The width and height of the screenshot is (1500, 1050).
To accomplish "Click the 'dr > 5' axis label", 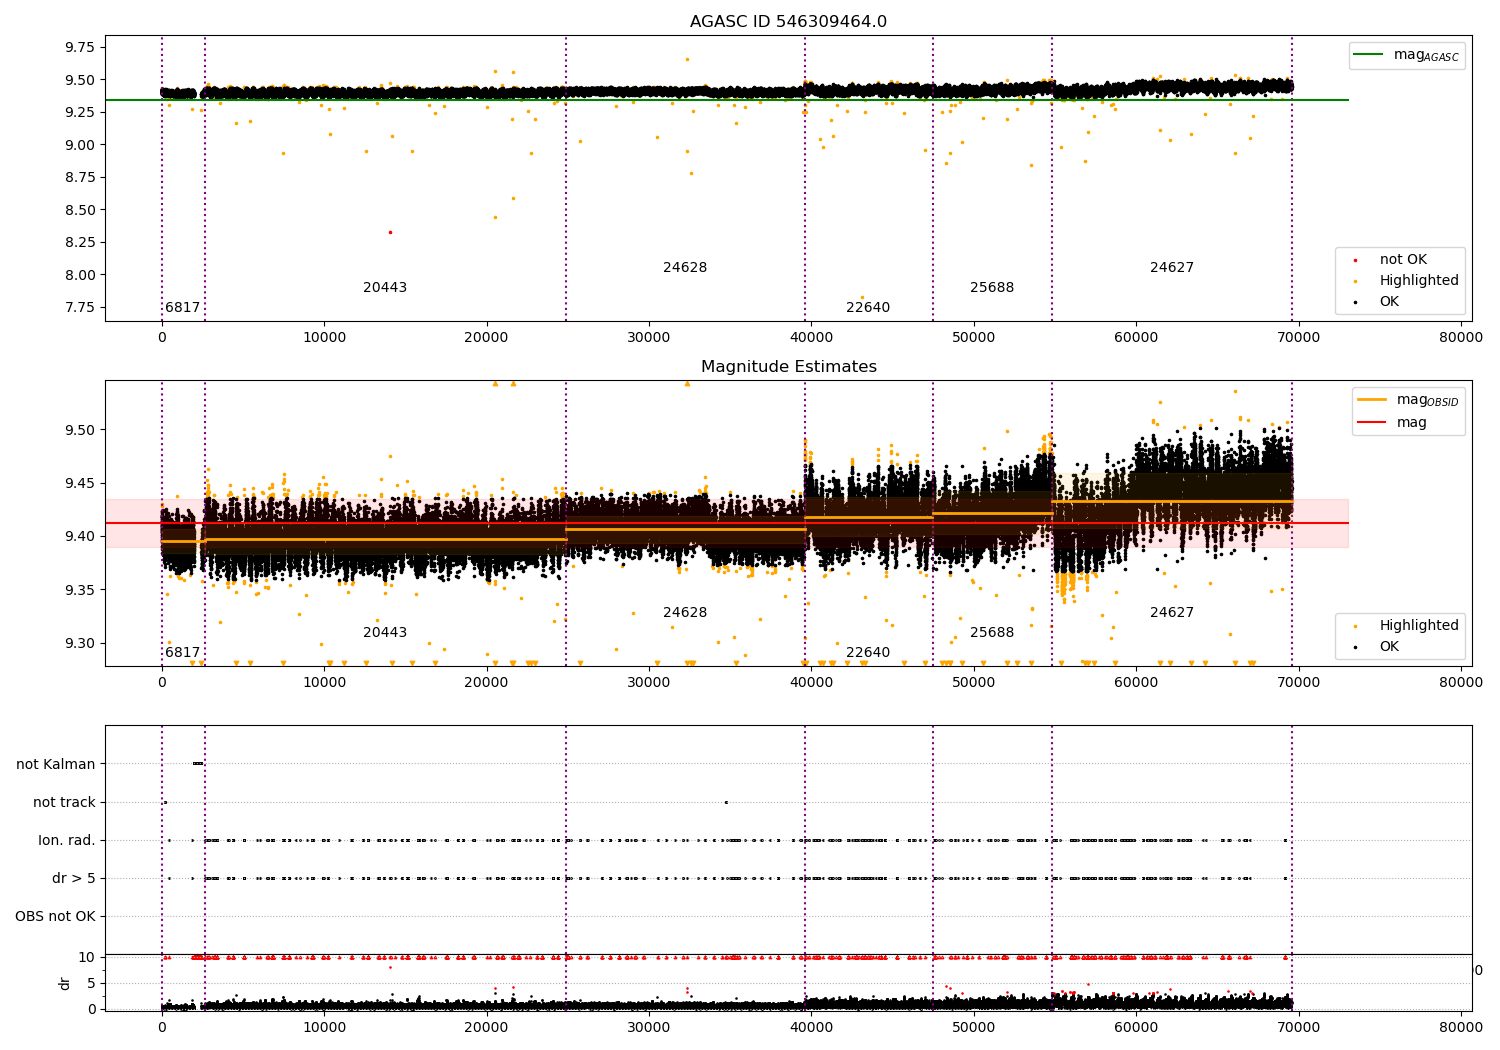I will coord(74,878).
